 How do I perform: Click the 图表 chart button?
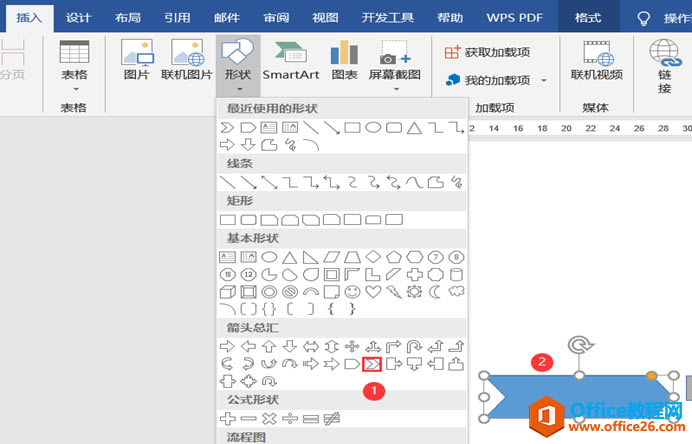344,60
